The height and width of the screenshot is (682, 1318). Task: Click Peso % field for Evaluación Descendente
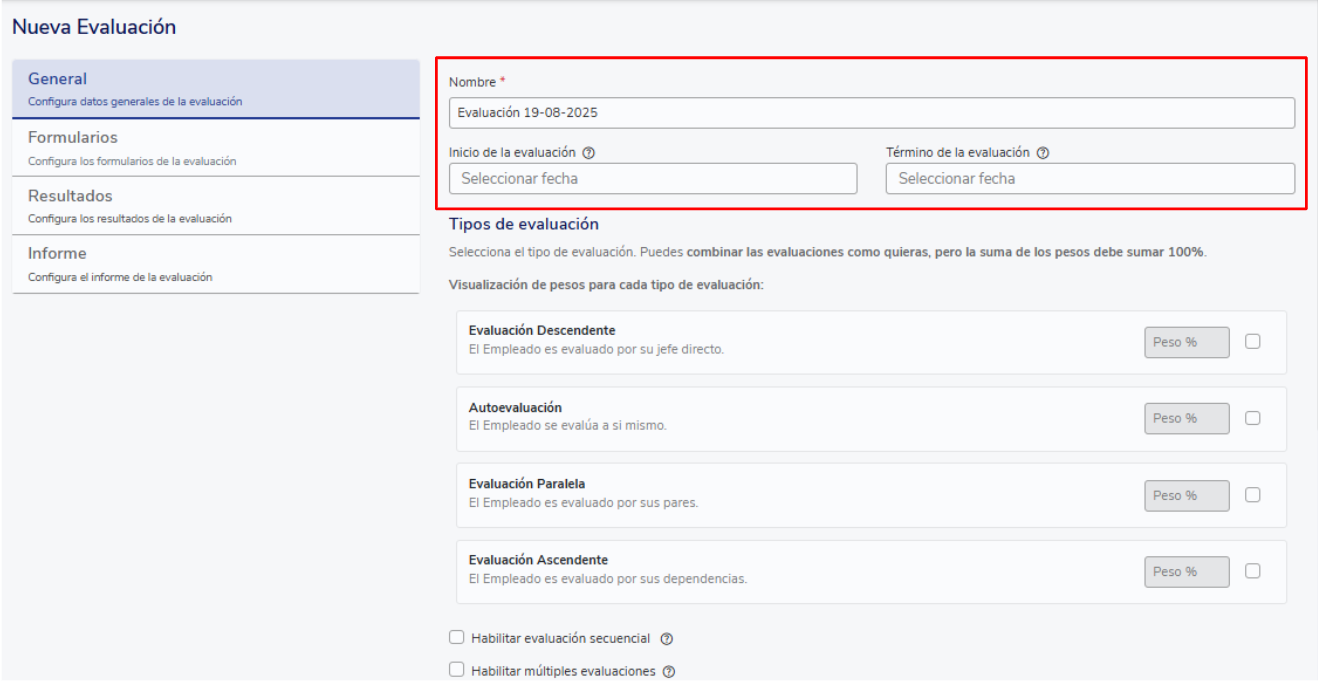(x=1186, y=342)
